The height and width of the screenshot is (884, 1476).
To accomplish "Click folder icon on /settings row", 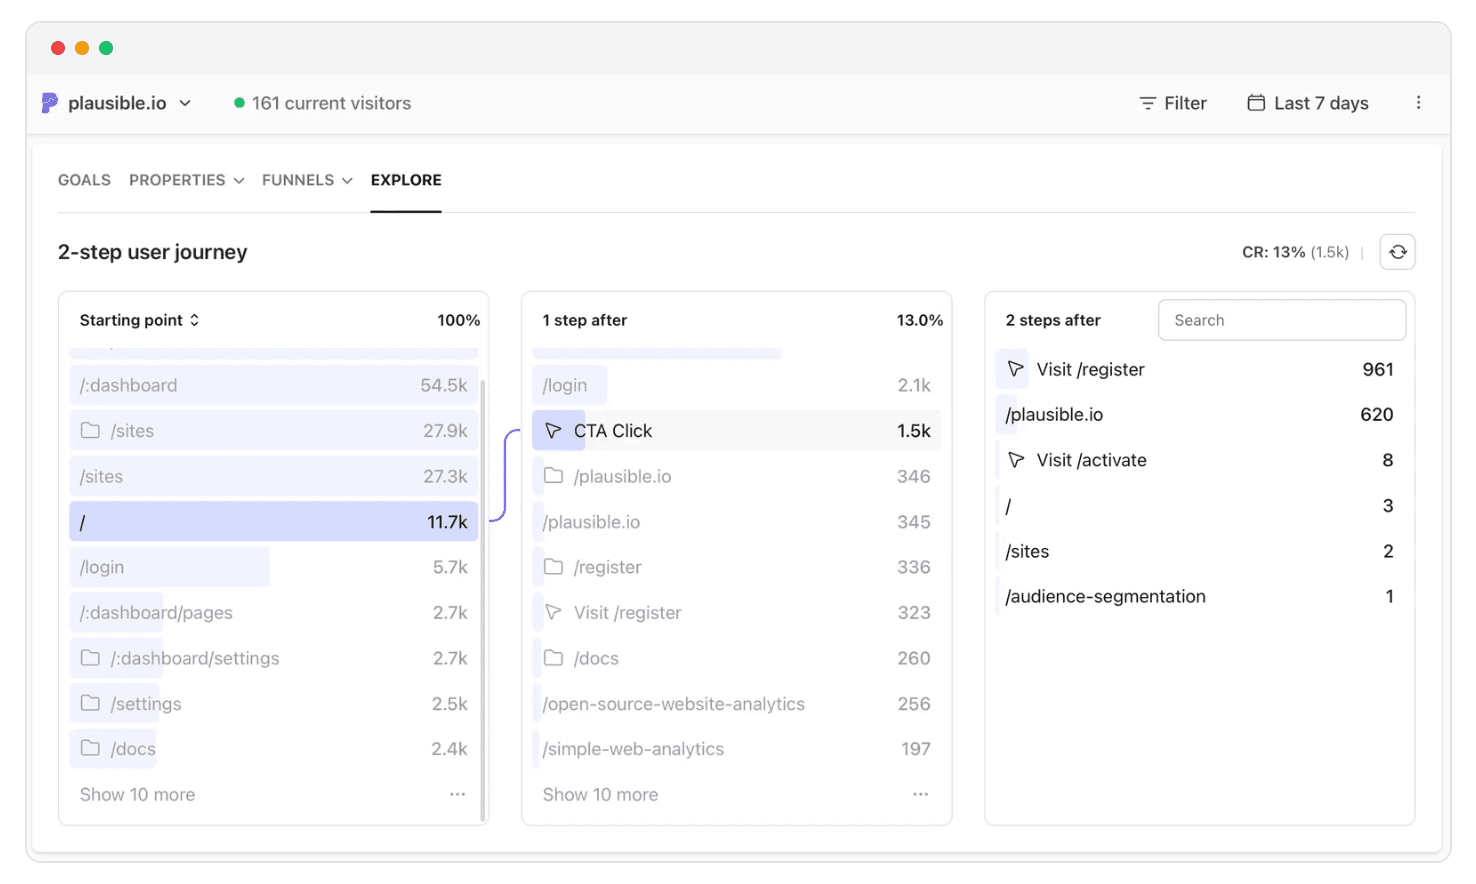I will pyautogui.click(x=90, y=703).
